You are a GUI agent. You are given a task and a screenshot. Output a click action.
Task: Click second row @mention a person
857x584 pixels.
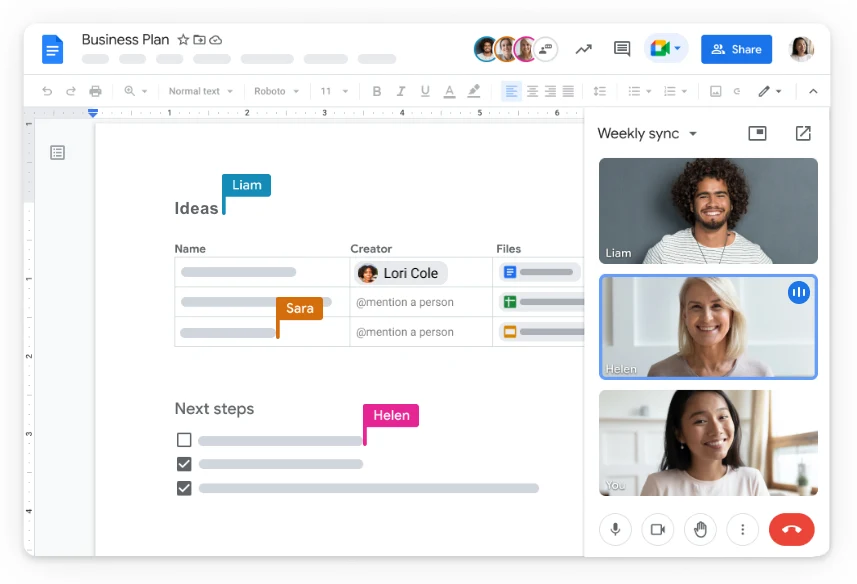tap(404, 302)
